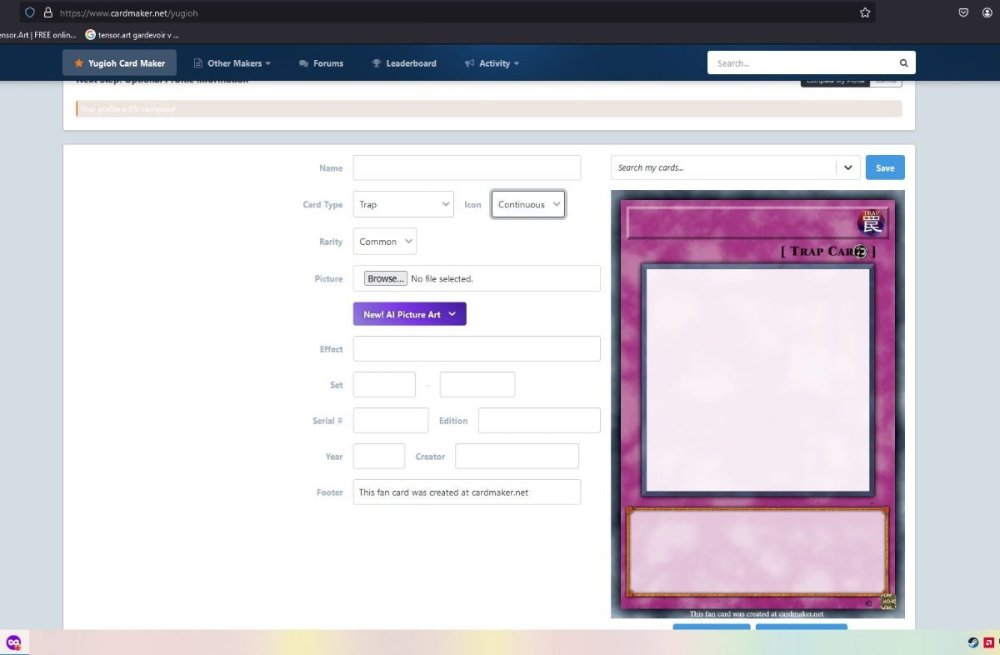1000x655 pixels.
Task: Open the Rarity dropdown set to Common
Action: [x=385, y=242]
